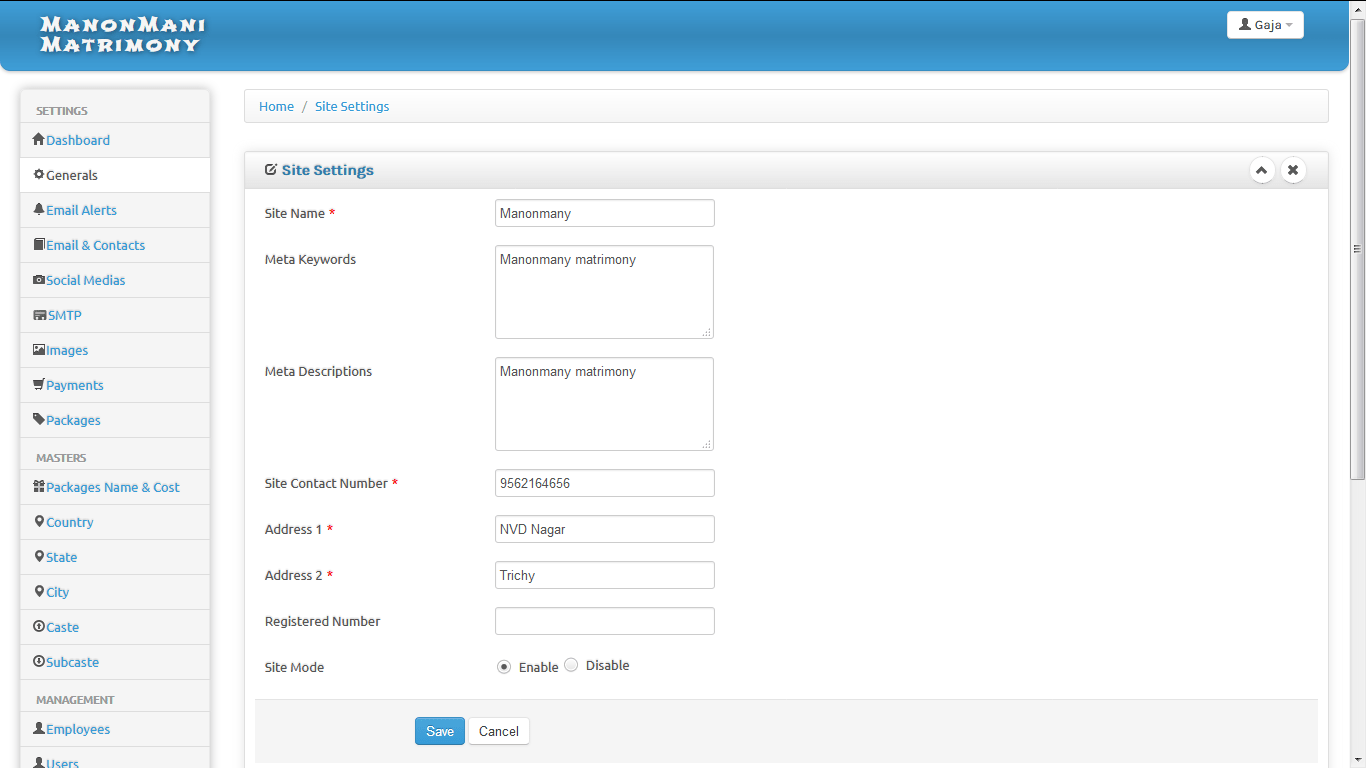This screenshot has height=768, width=1366.
Task: Collapse the Site Settings panel
Action: coord(1262,170)
